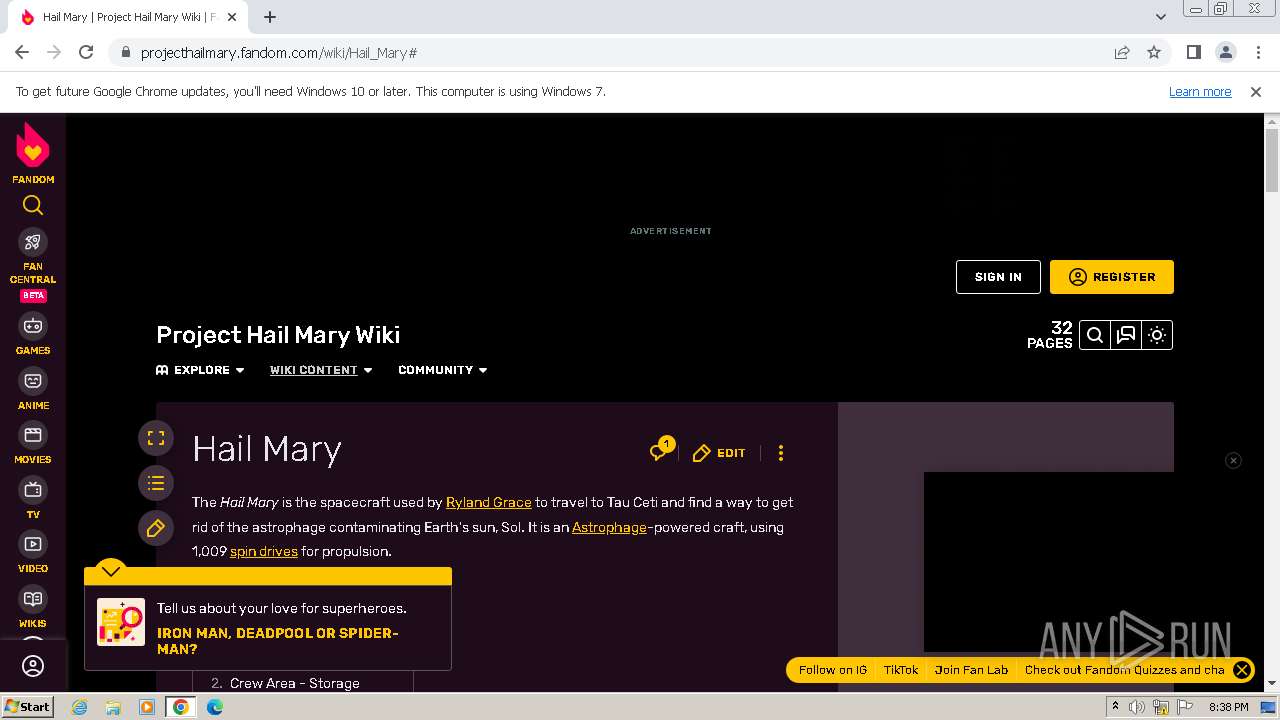Open the volume control in system tray
1280x720 pixels.
pyautogui.click(x=1137, y=707)
